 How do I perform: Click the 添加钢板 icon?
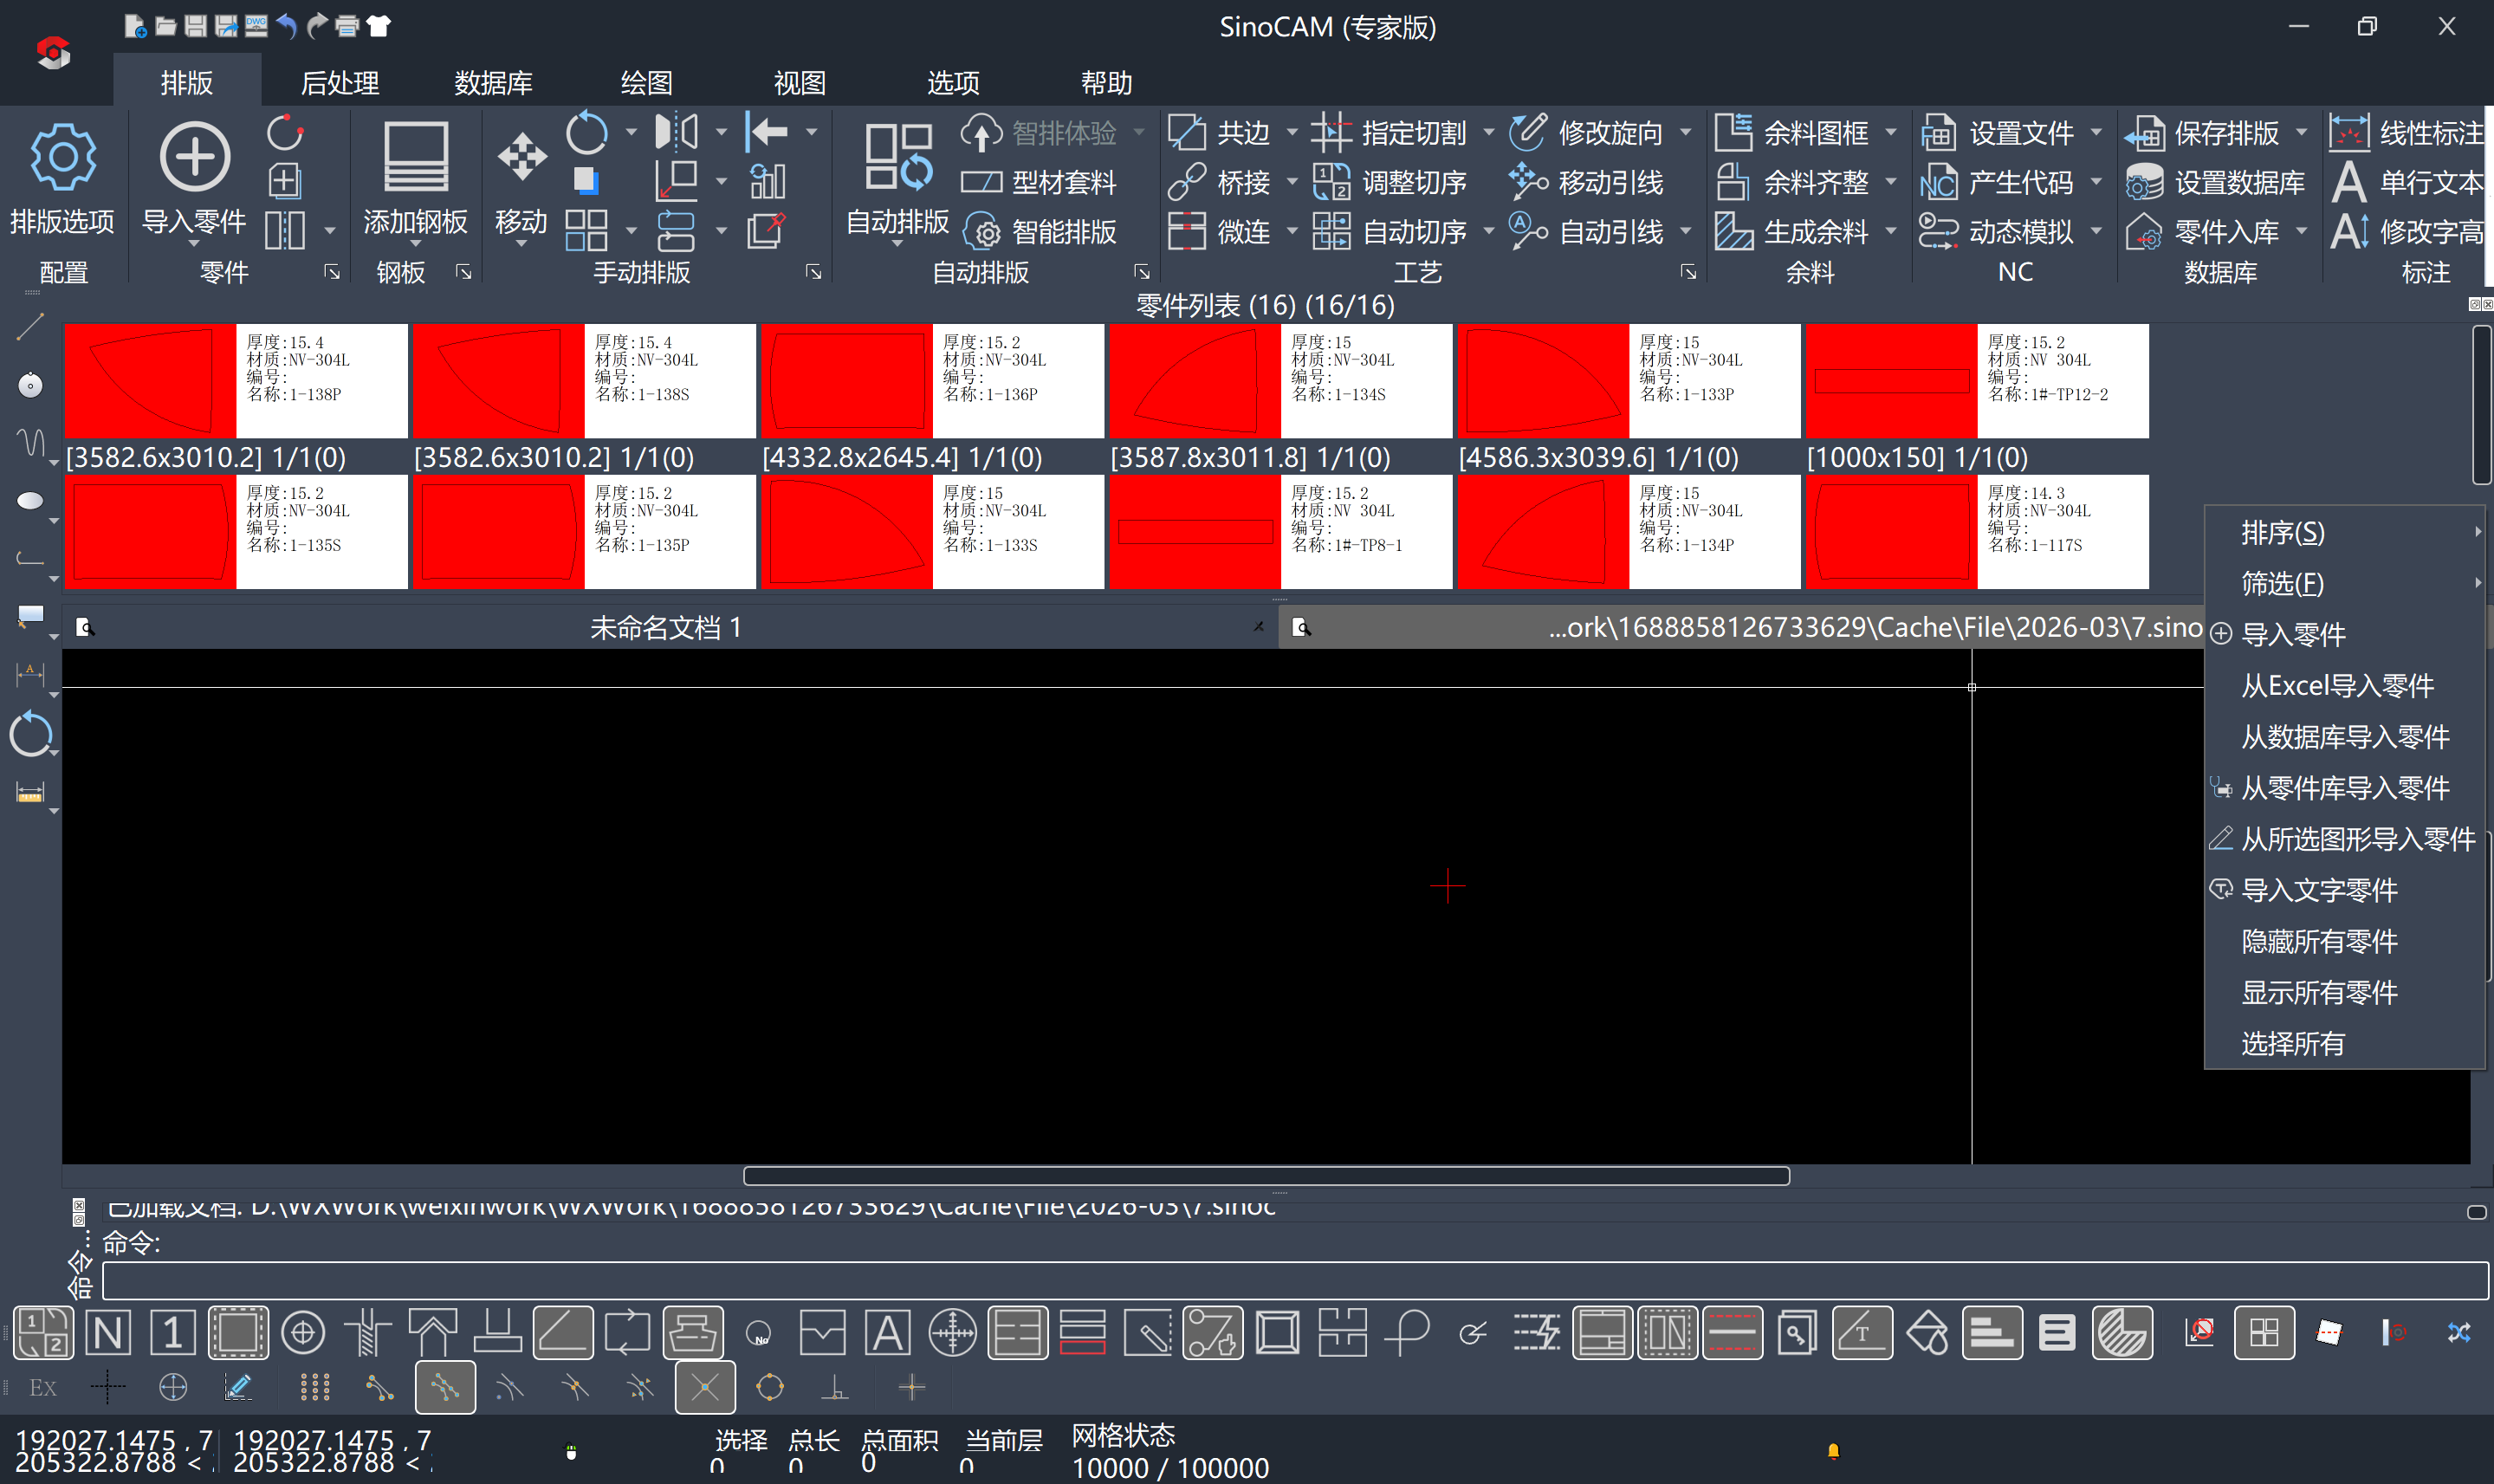tap(415, 157)
